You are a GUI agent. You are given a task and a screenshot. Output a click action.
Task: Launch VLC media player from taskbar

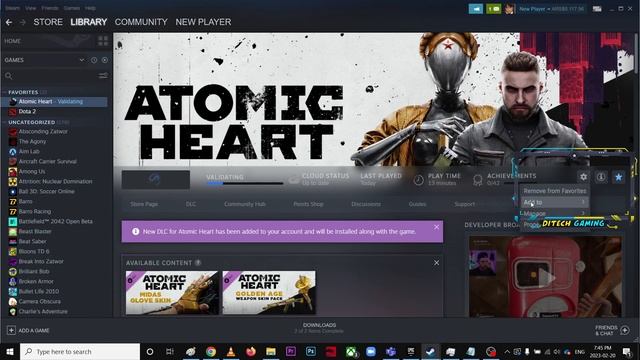click(x=231, y=351)
